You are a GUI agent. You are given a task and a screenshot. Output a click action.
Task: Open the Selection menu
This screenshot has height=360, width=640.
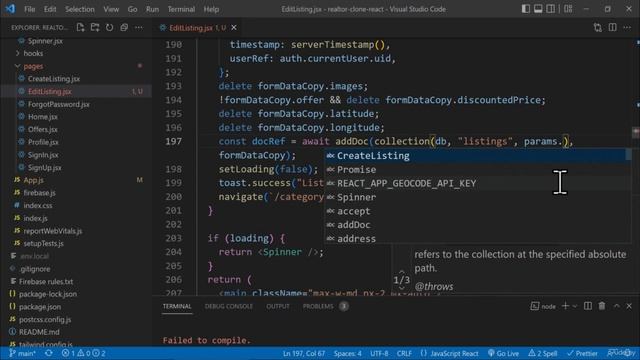tap(80, 9)
